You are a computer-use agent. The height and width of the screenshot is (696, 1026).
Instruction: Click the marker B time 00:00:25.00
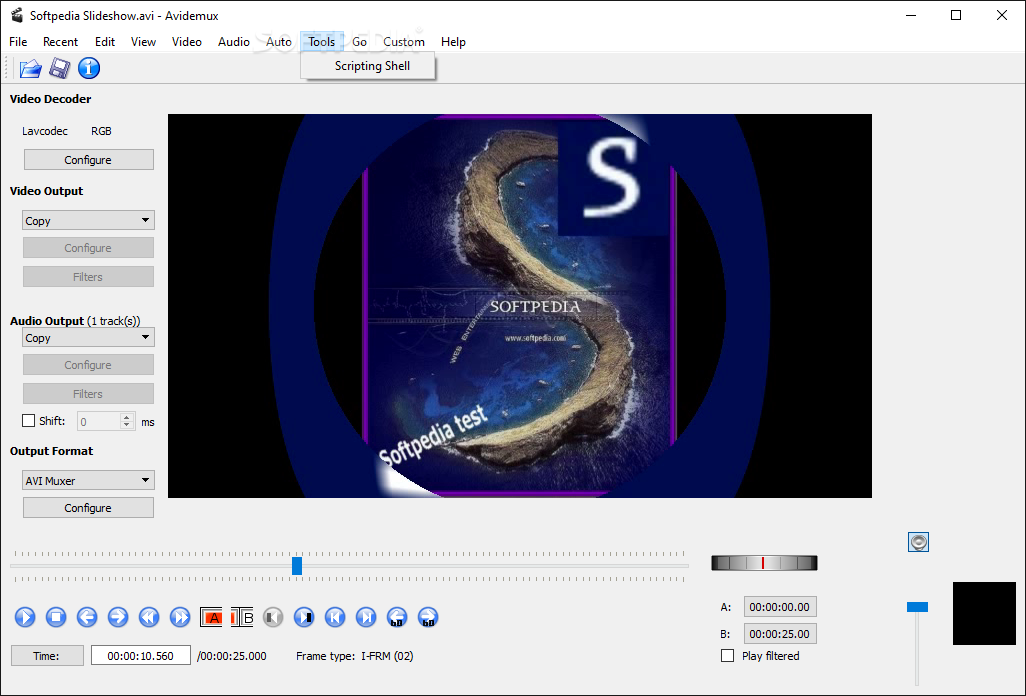click(780, 634)
